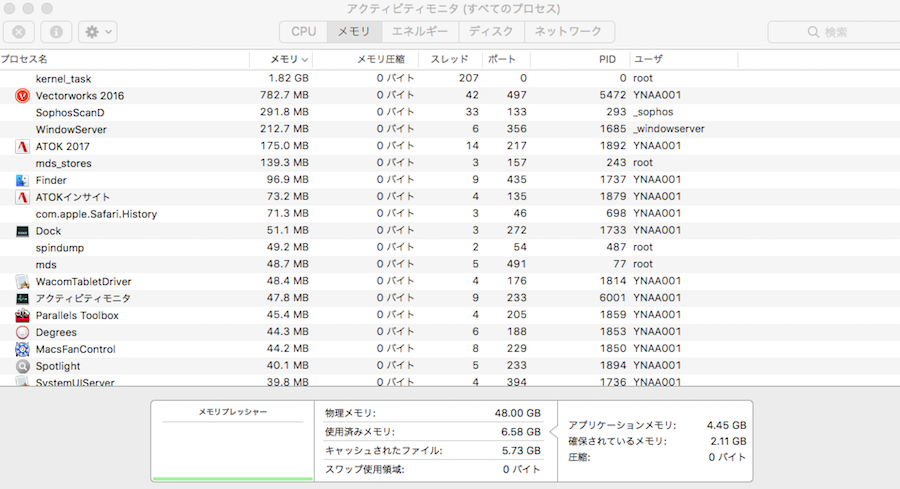900x489 pixels.
Task: Click the 確保されているメモリ 2.11 GB value
Action: pyautogui.click(x=728, y=441)
